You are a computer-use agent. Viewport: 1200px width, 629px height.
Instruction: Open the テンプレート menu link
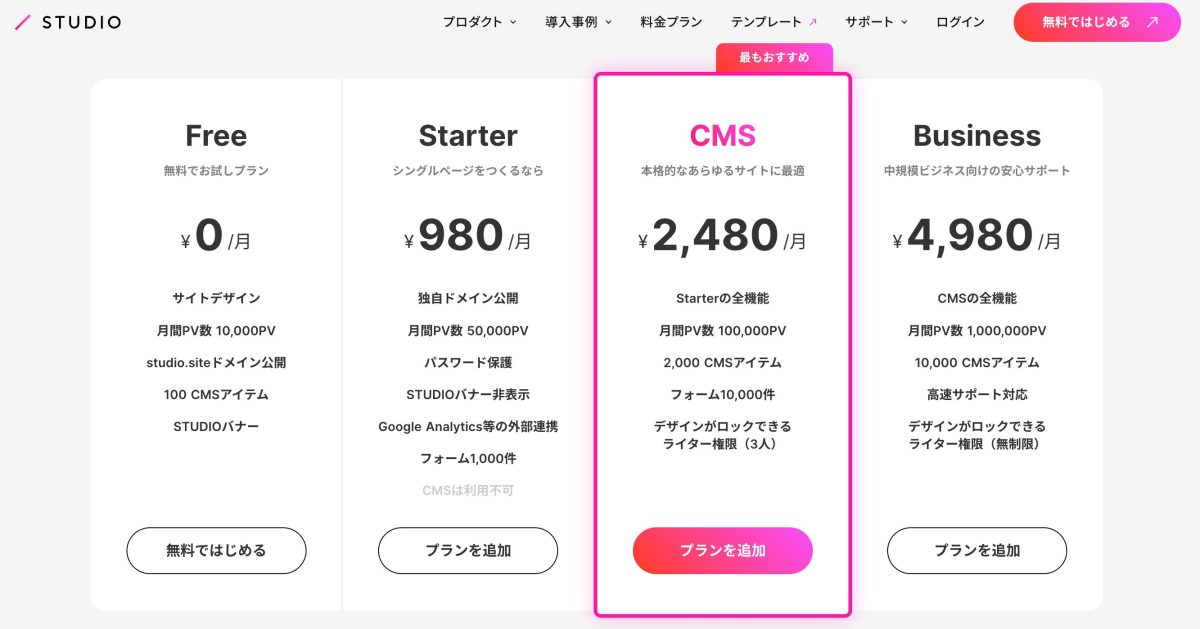coord(766,22)
